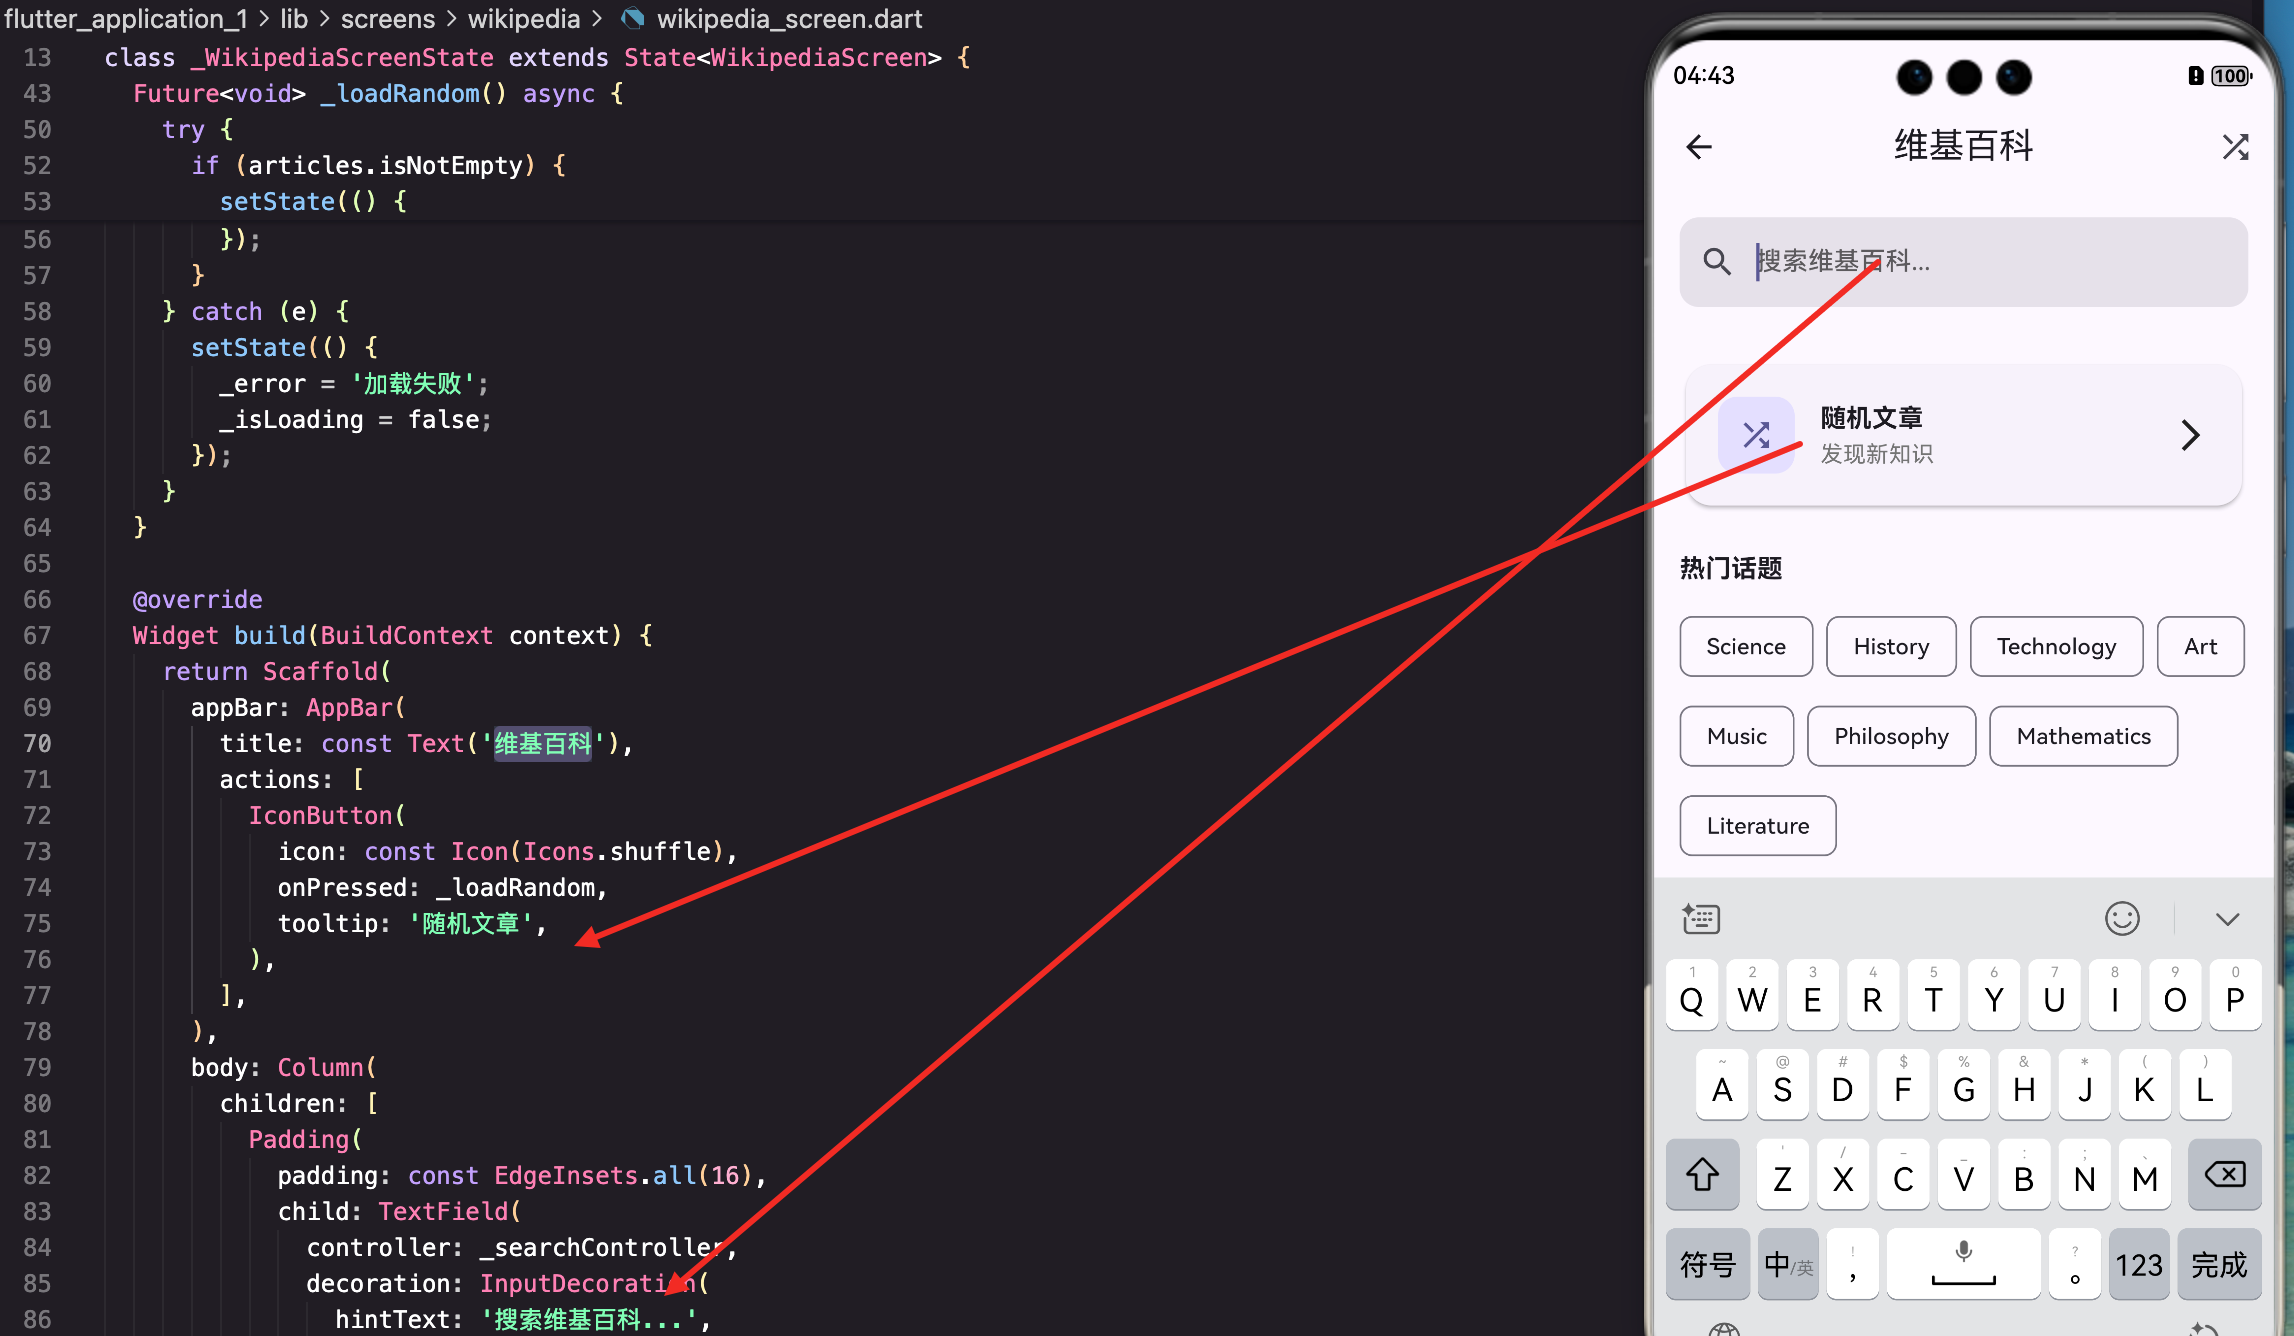Open the 随机文章 card
2294x1336 pixels.
[x=1963, y=435]
